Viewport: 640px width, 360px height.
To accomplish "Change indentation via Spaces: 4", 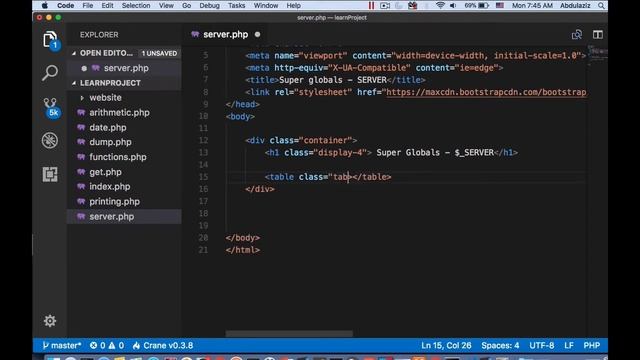I will (x=500, y=345).
